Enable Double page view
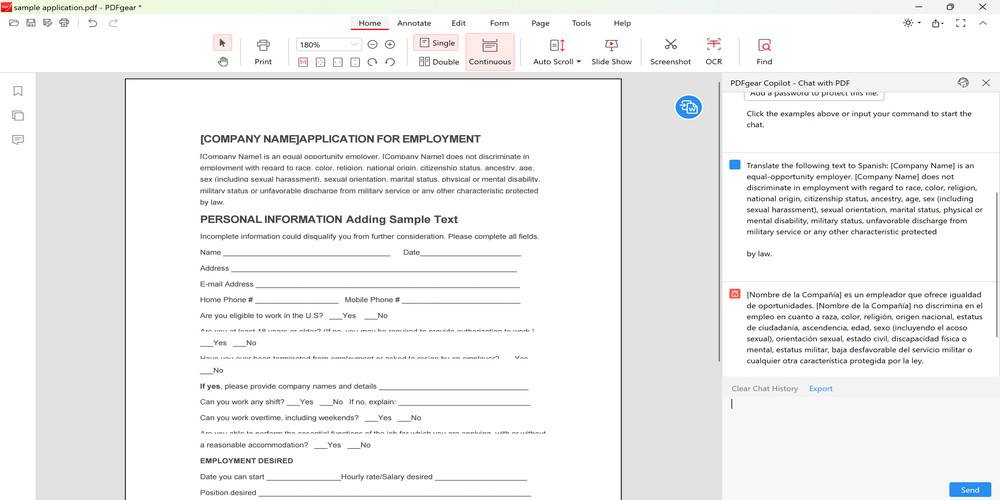Viewport: 1000px width, 500px height. coord(439,62)
